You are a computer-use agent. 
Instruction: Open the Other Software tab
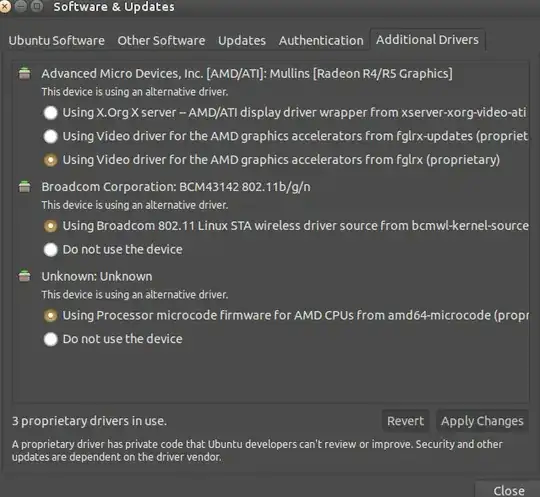(x=161, y=40)
